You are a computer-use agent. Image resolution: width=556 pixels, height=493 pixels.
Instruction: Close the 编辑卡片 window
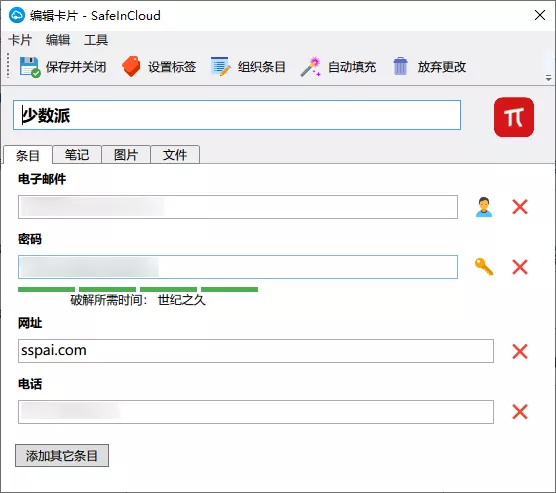540,15
